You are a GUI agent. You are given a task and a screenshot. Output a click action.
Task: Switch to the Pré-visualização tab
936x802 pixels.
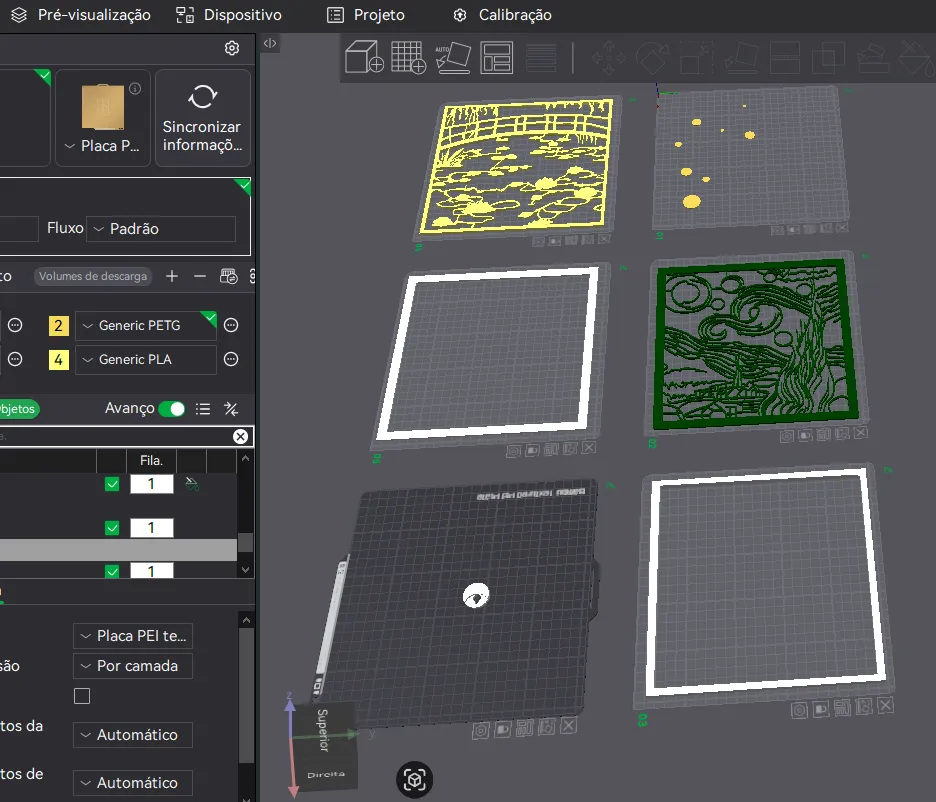(x=81, y=15)
